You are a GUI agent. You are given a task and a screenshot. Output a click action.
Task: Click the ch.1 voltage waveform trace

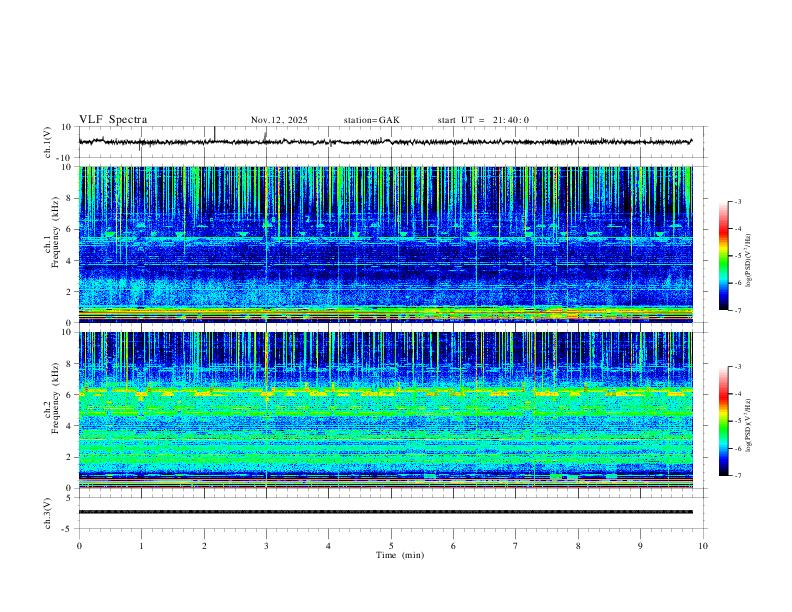point(385,142)
